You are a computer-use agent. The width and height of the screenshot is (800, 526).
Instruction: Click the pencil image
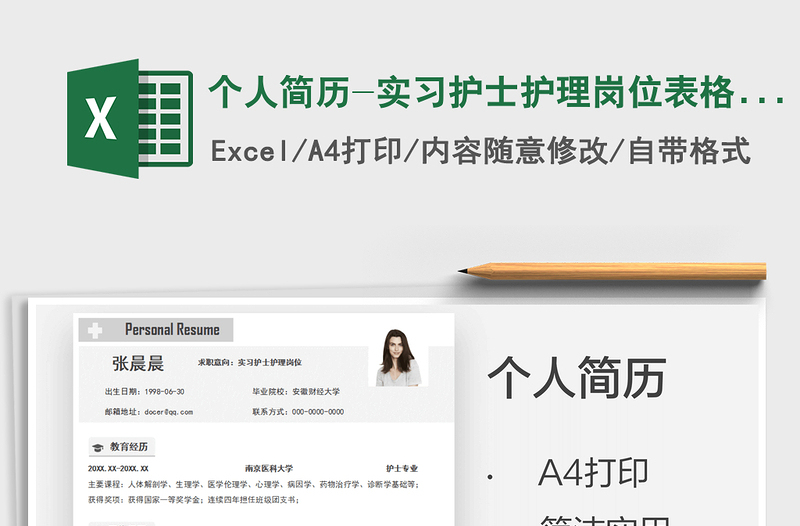click(612, 270)
